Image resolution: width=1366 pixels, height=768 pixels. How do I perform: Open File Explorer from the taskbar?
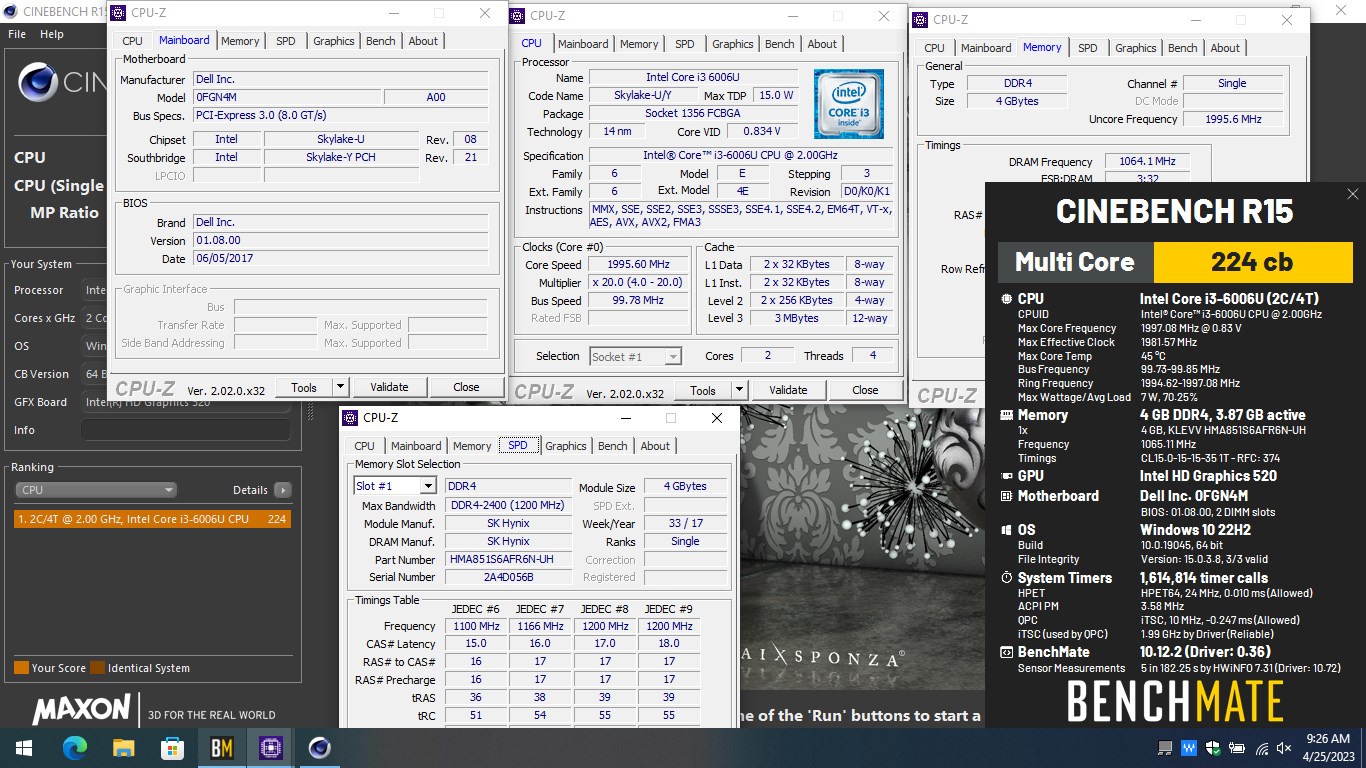click(124, 748)
